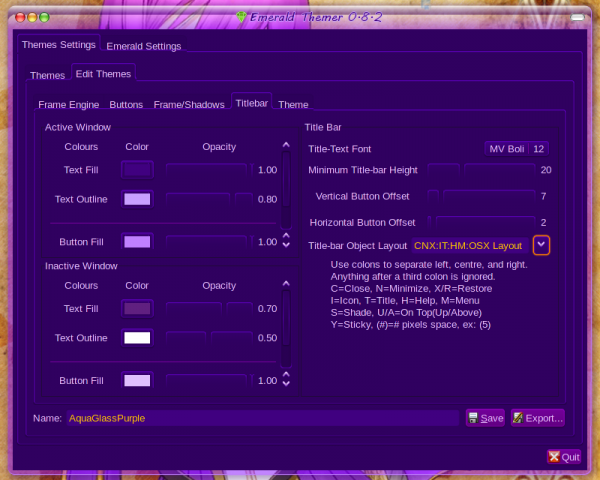
Task: Click the green maximize window button
Action: point(44,17)
